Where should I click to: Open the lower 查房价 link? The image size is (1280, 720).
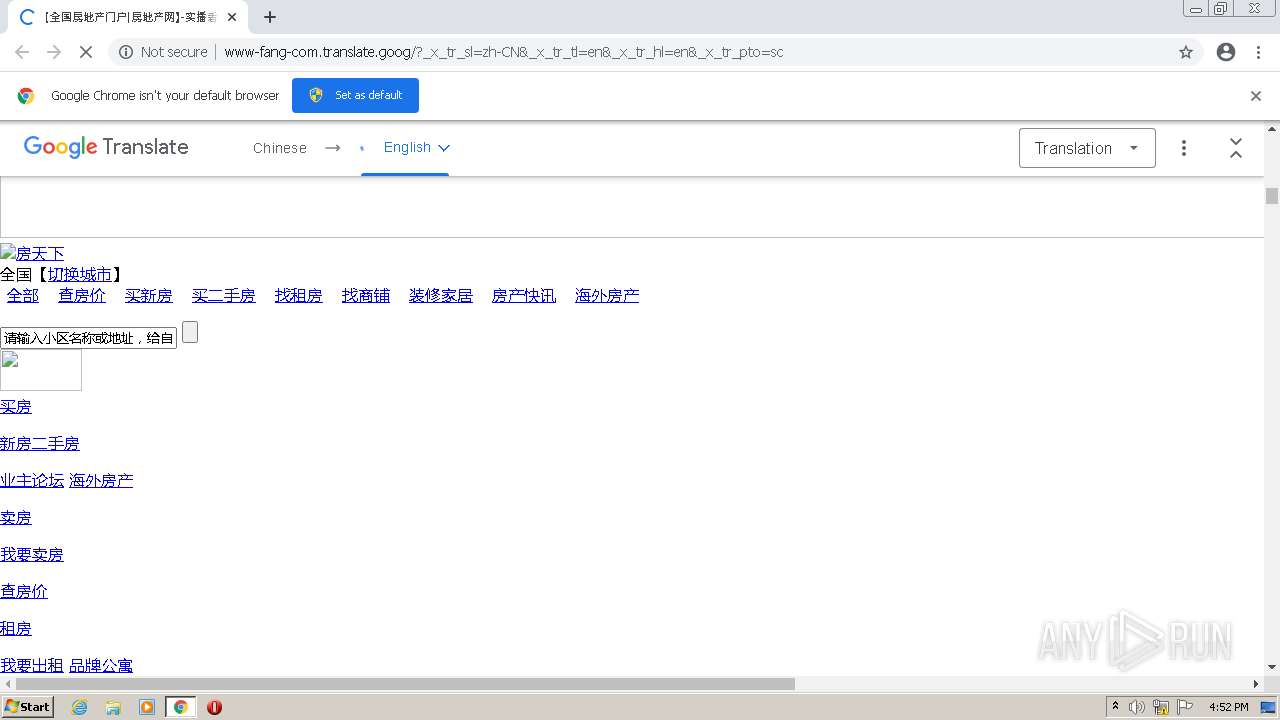tap(24, 592)
